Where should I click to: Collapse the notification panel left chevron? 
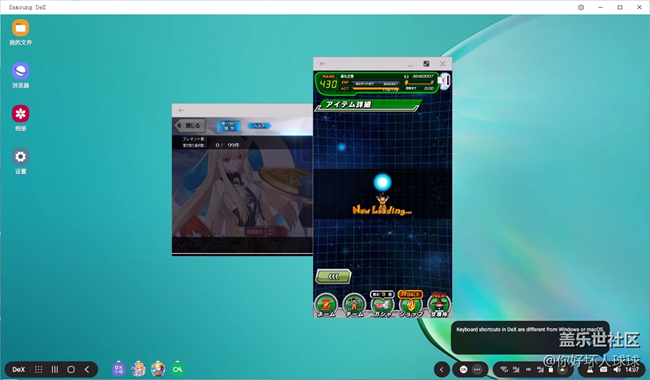[442, 369]
